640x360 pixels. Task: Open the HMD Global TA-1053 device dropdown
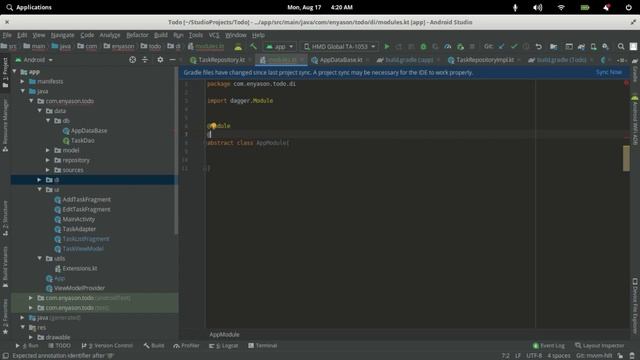click(340, 47)
